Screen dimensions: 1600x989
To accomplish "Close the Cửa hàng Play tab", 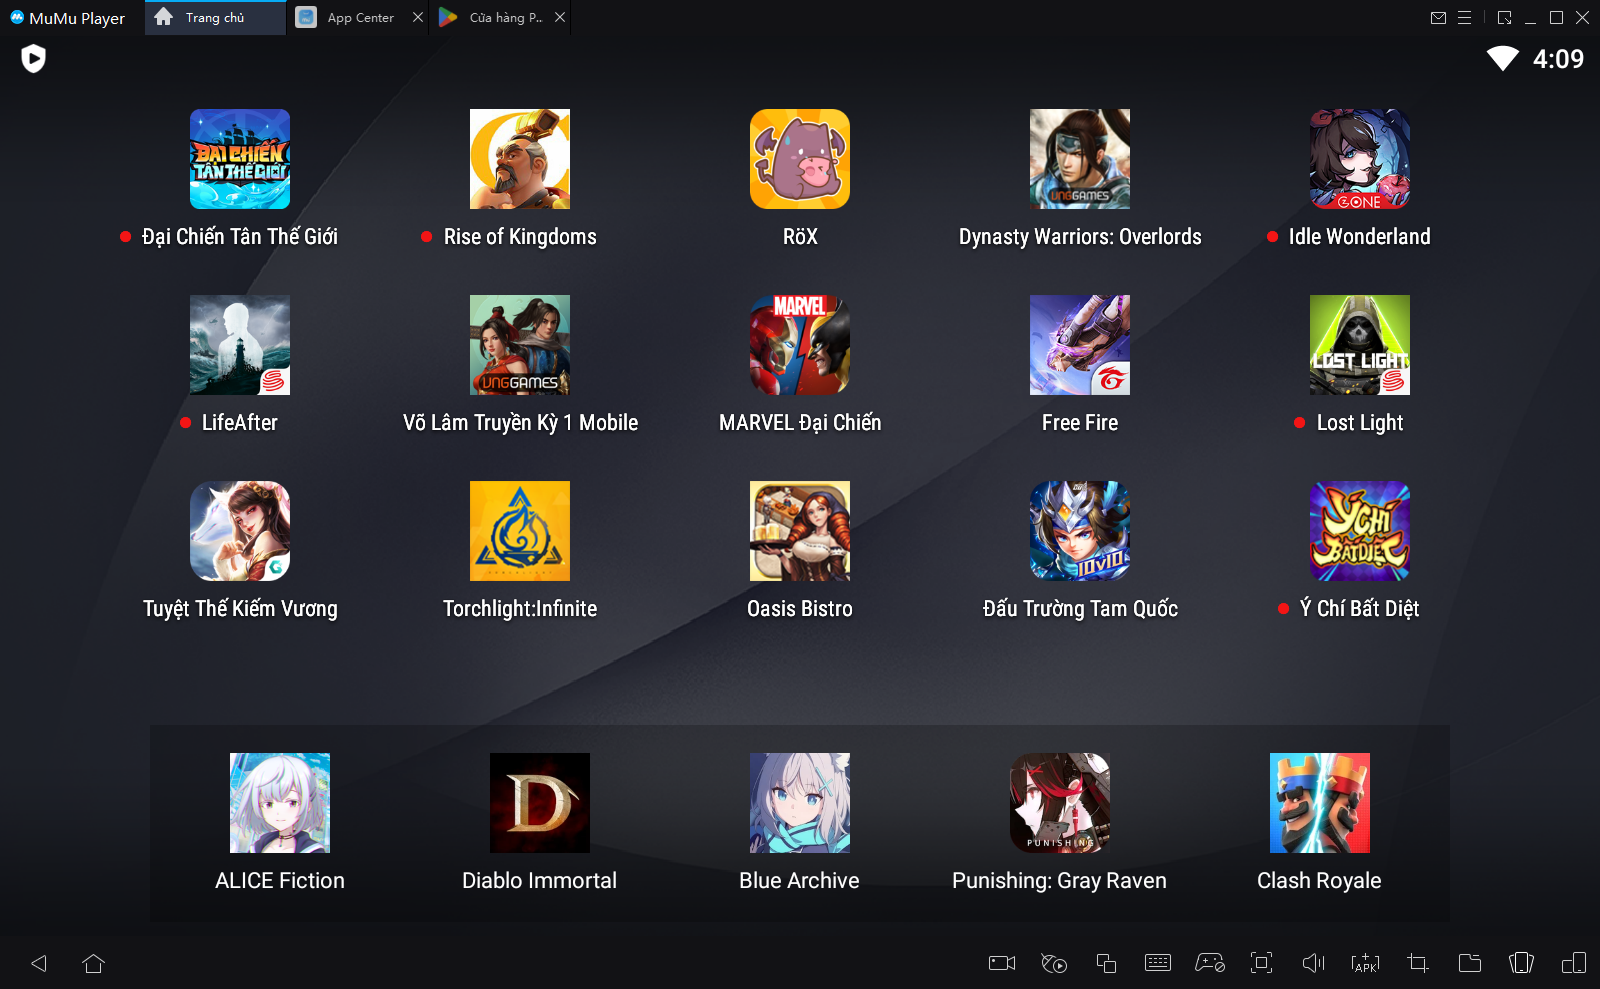I will (560, 18).
